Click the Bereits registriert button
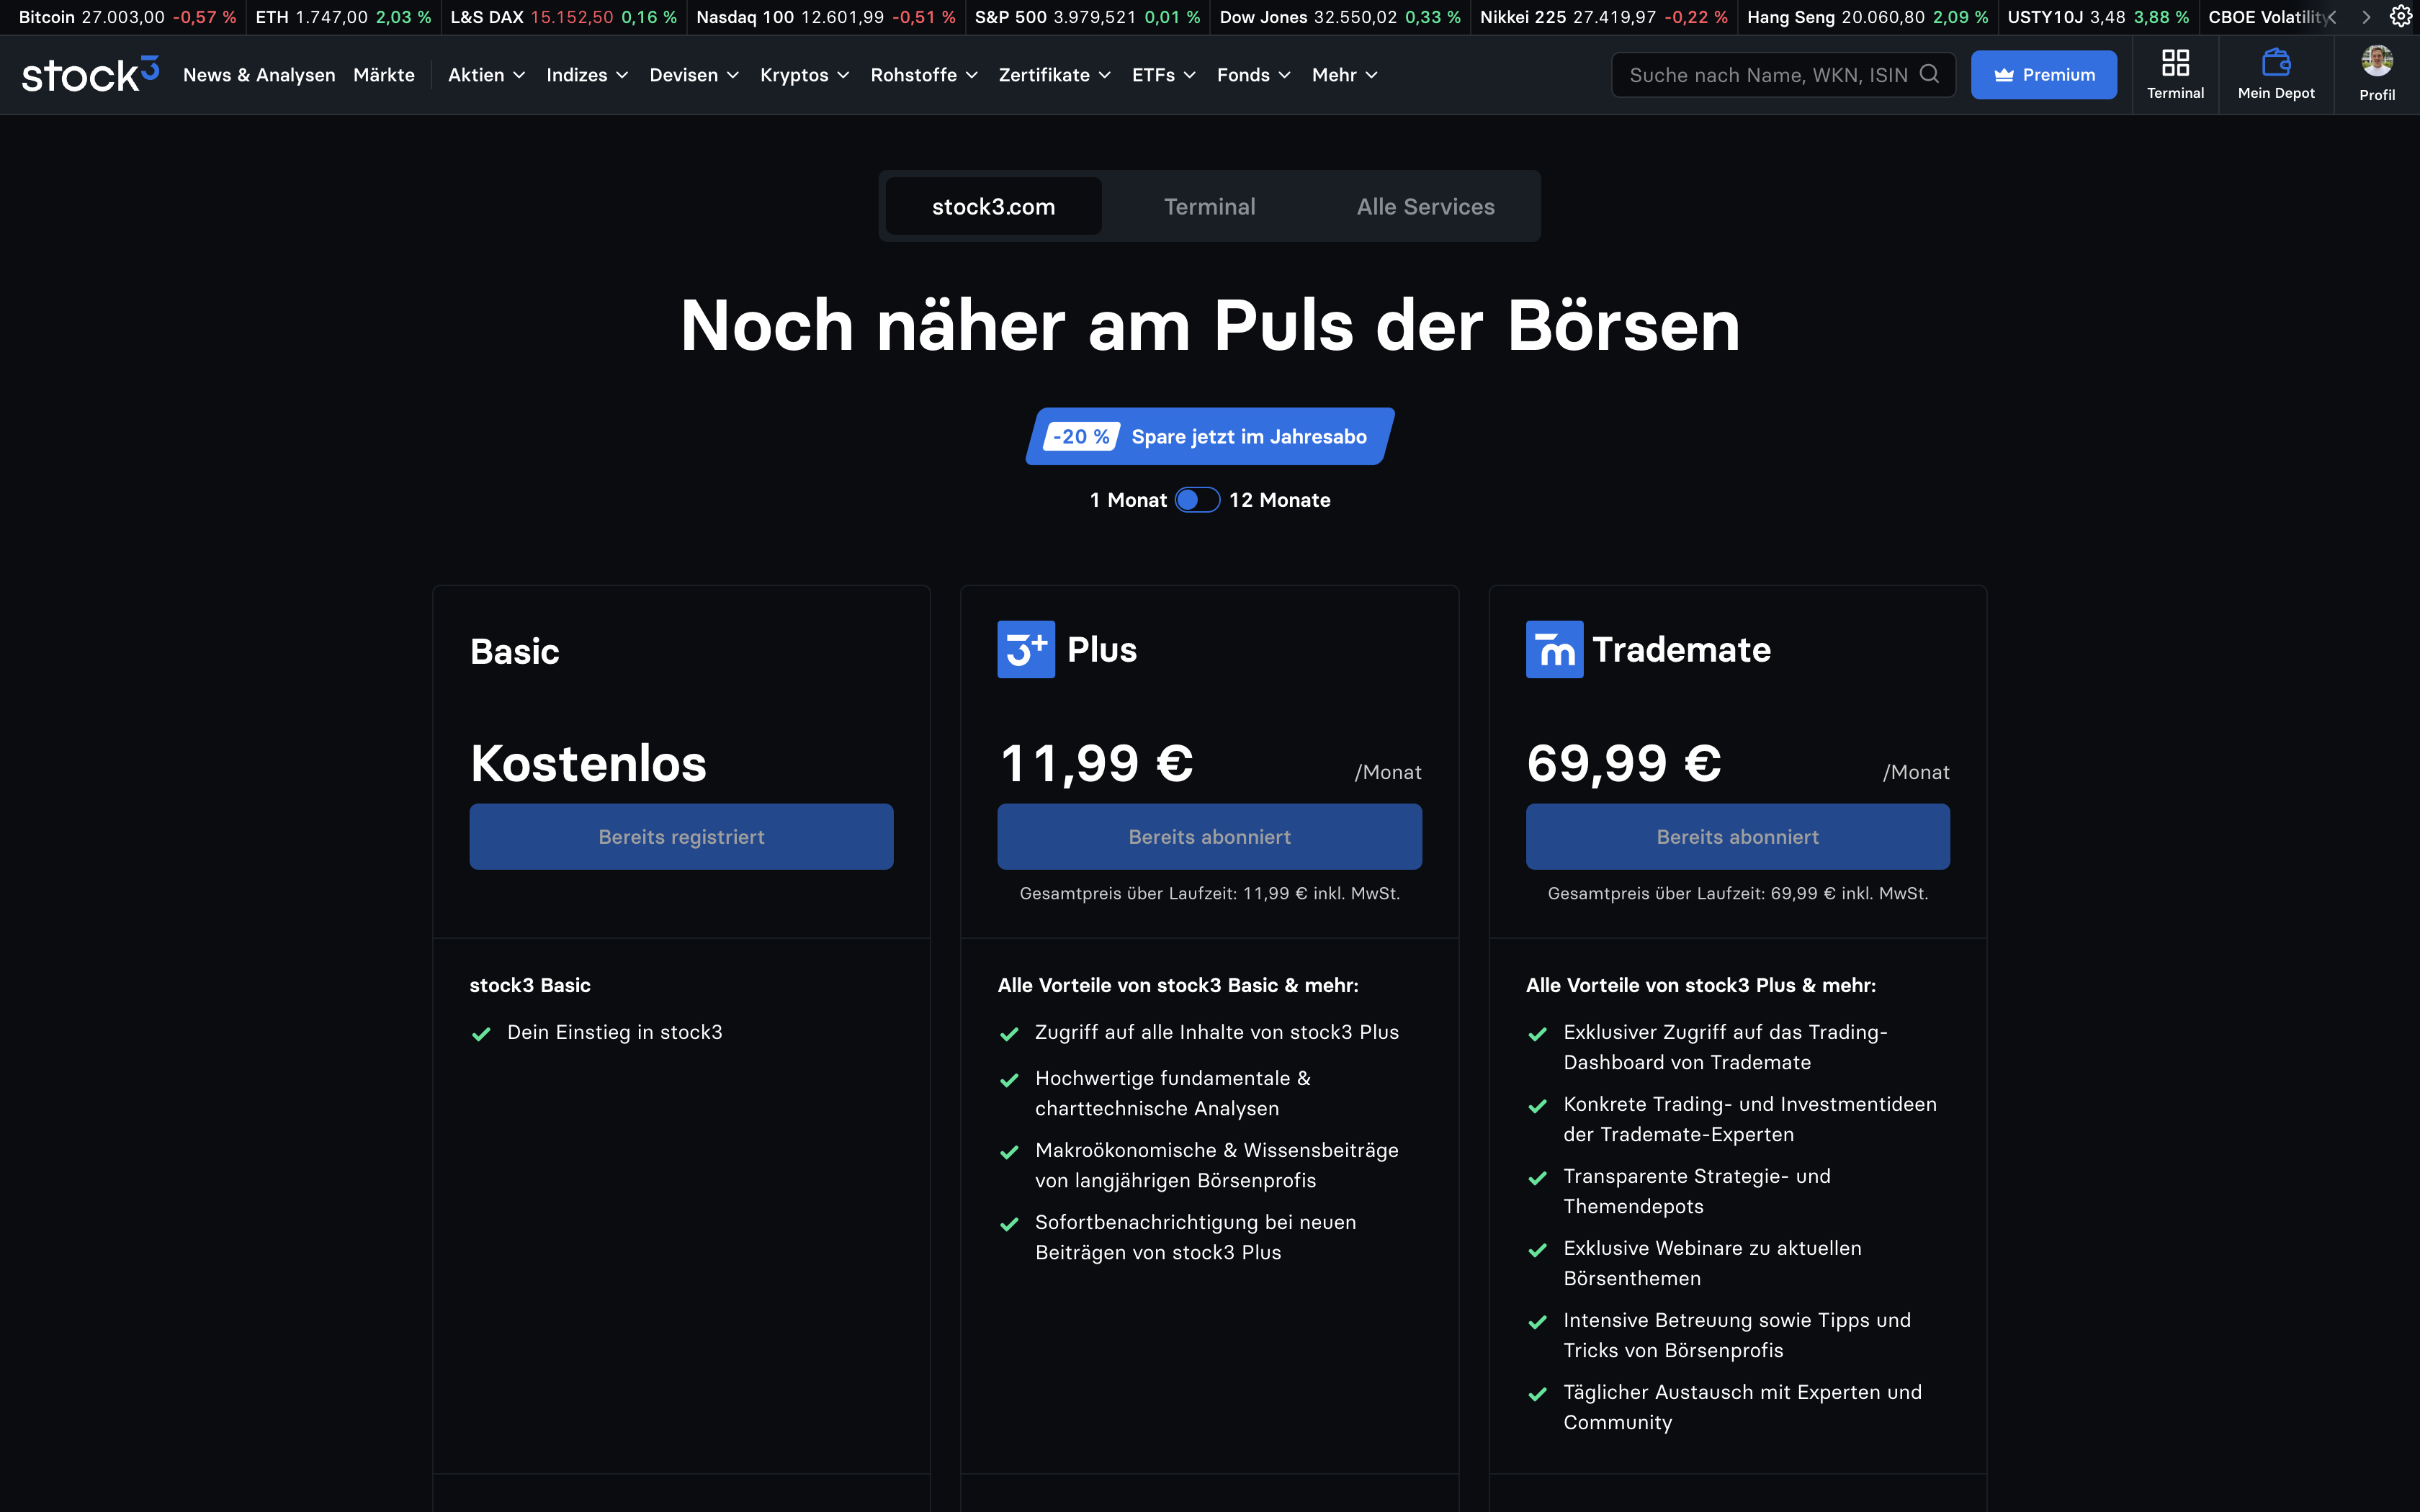Viewport: 2420px width, 1512px height. (x=681, y=836)
